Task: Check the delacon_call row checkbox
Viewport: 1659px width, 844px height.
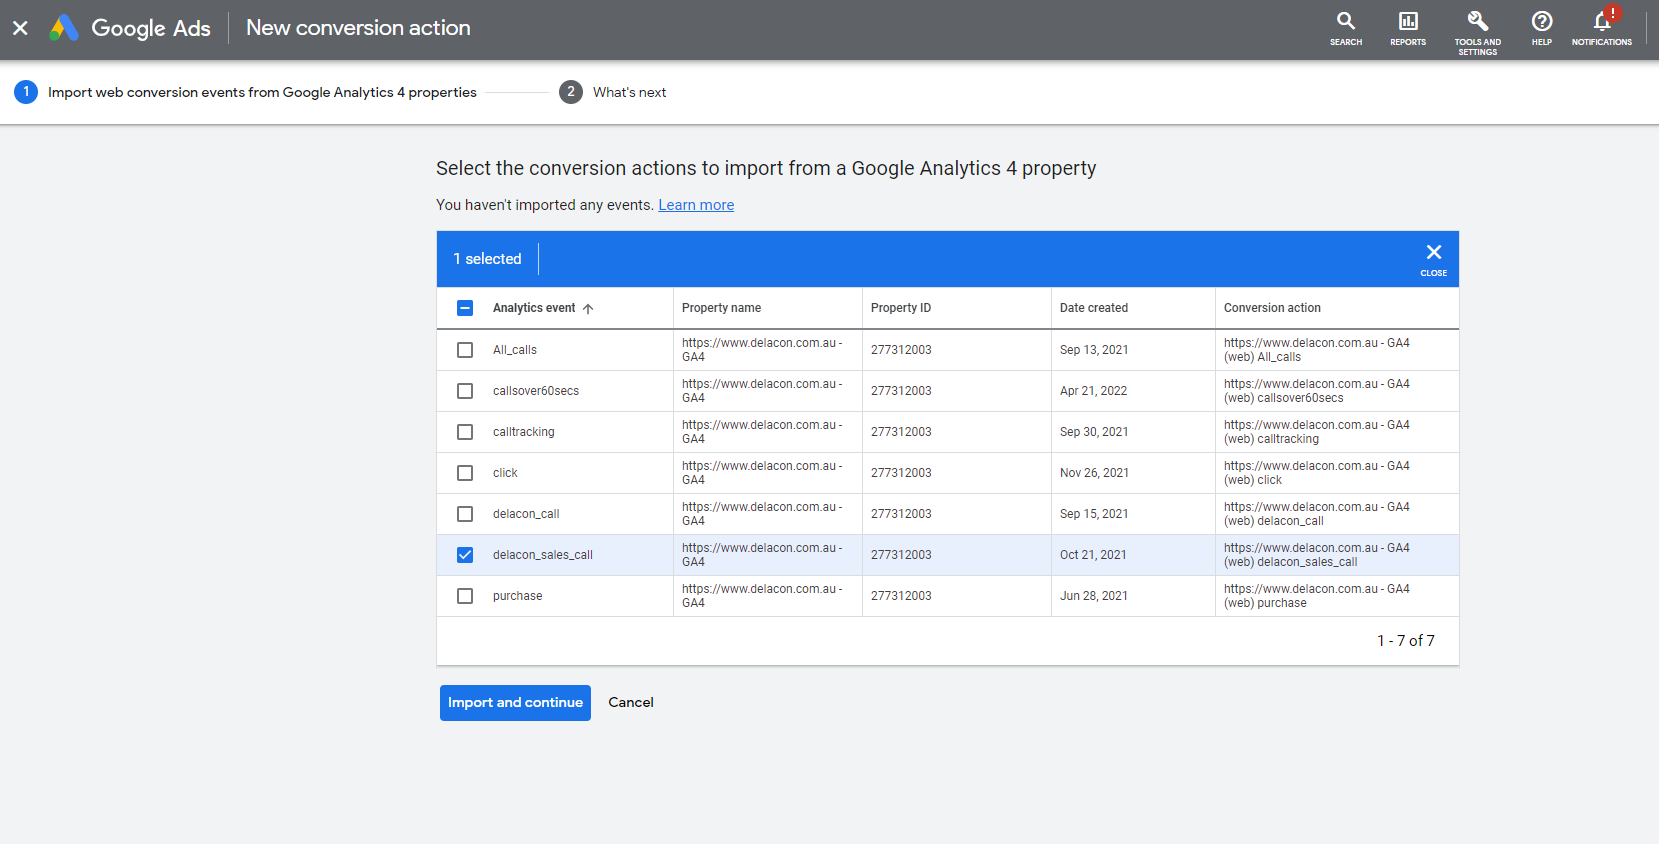Action: pos(465,514)
